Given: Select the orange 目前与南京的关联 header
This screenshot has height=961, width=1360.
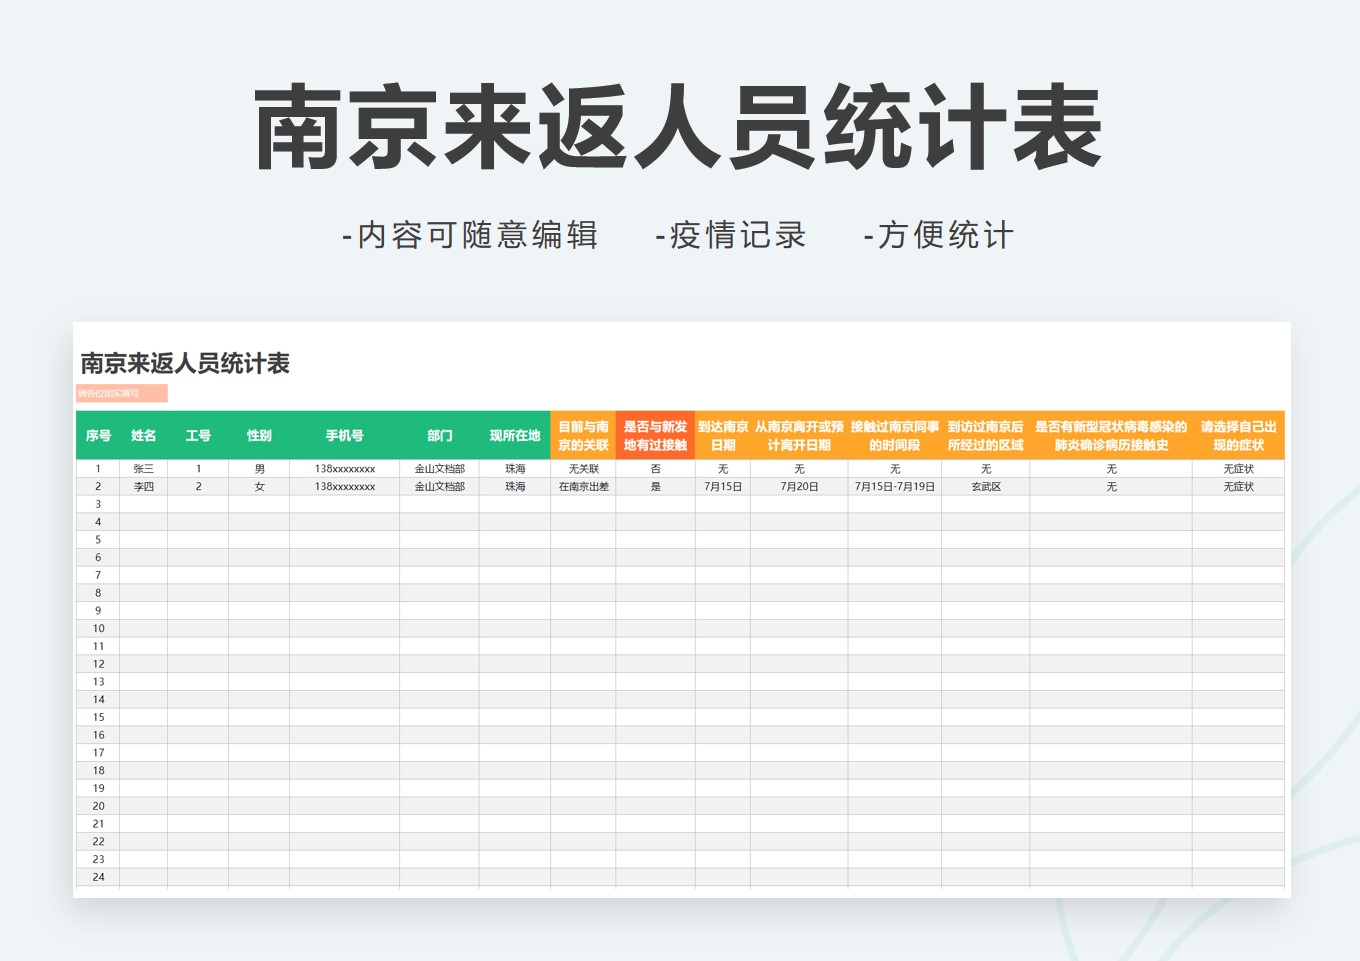Looking at the screenshot, I should pyautogui.click(x=584, y=435).
